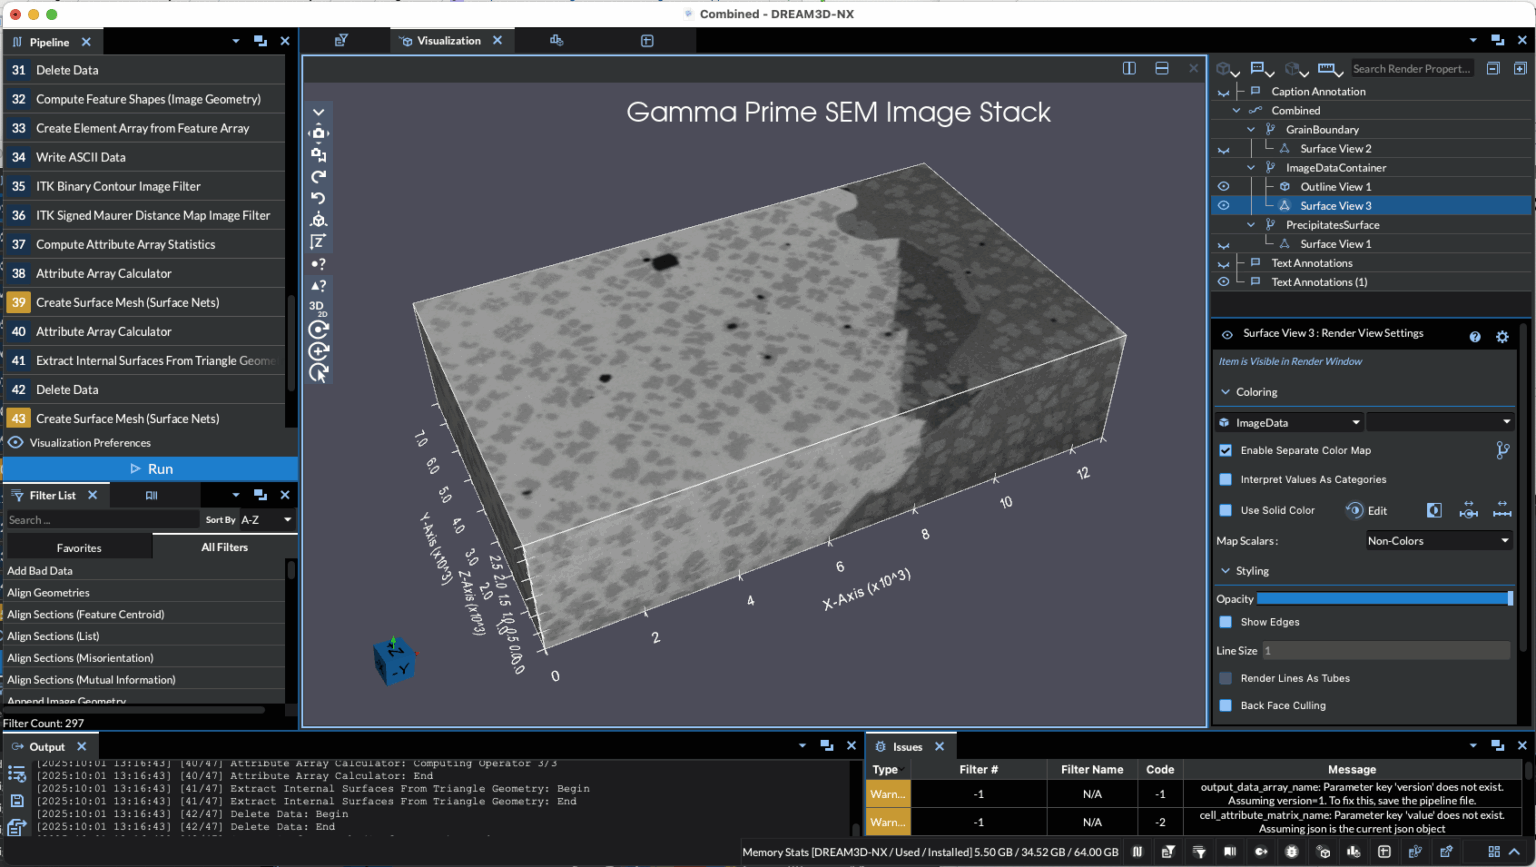Open the ImageData coloring dropdown
Screen dimensions: 1536x867
pyautogui.click(x=1288, y=422)
